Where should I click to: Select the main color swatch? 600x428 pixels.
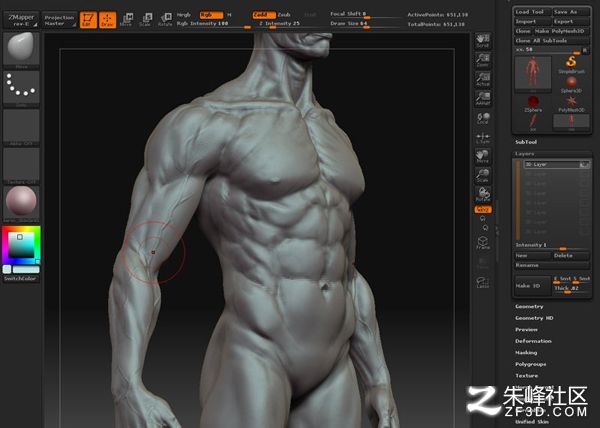26,269
